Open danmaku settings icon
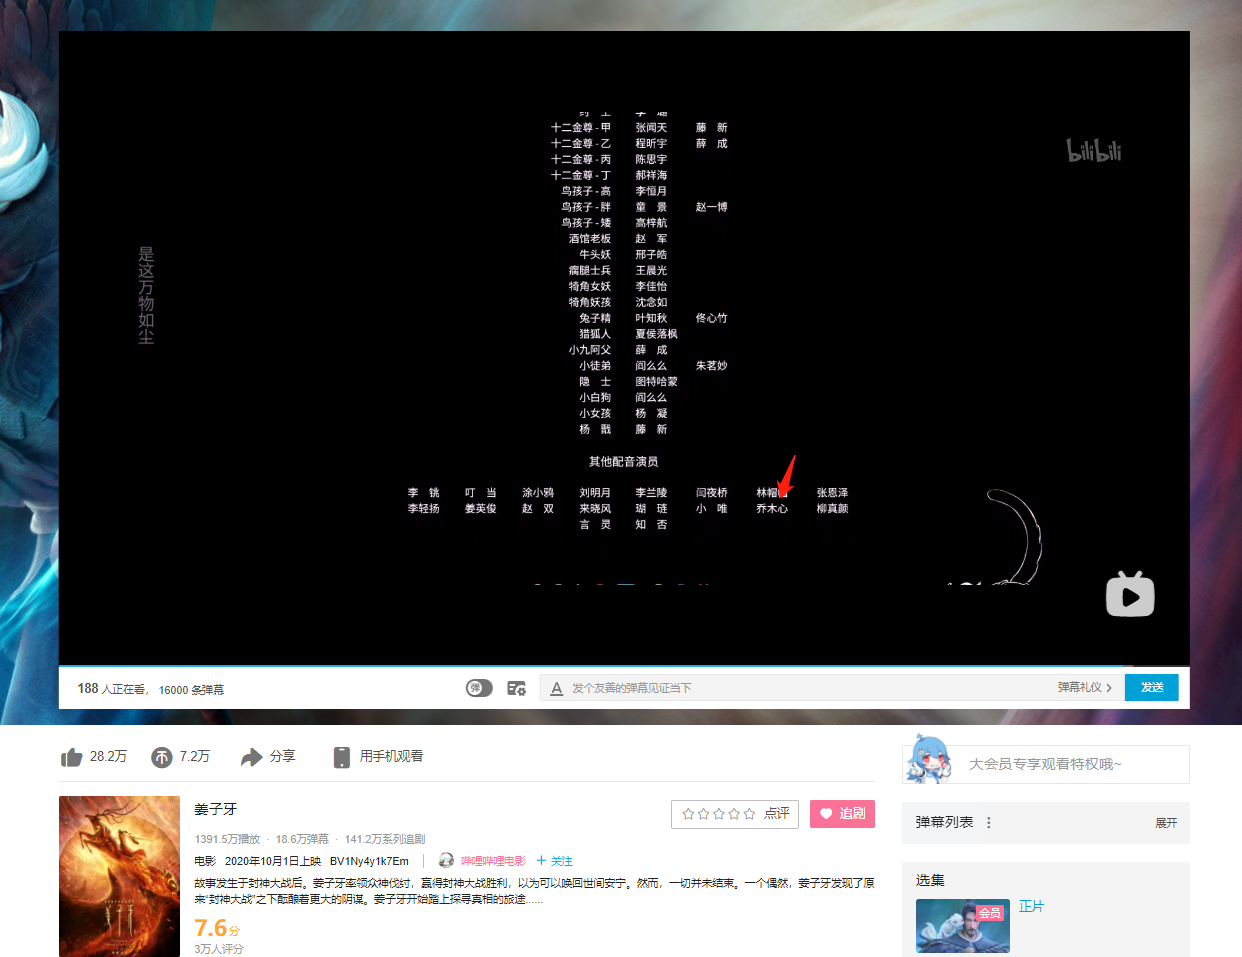This screenshot has width=1242, height=957. click(516, 688)
